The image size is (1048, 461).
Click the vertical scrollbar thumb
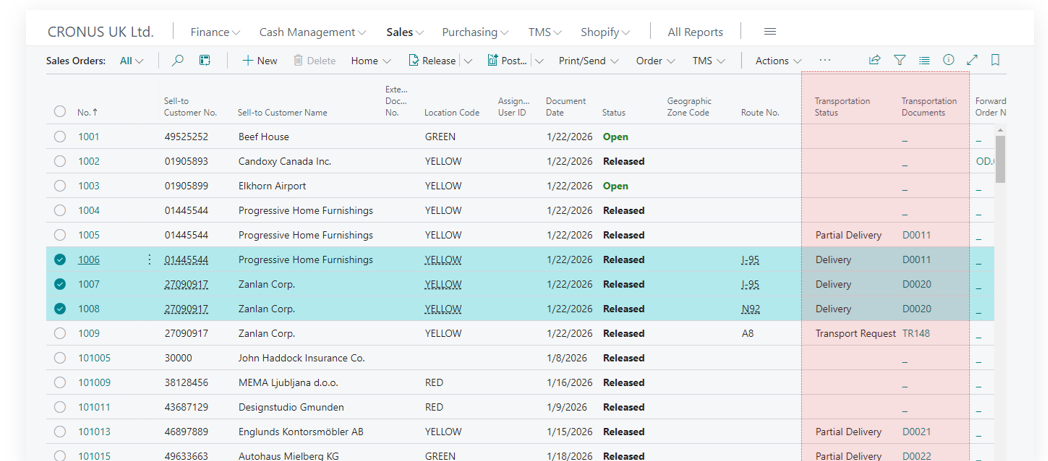(x=1000, y=160)
